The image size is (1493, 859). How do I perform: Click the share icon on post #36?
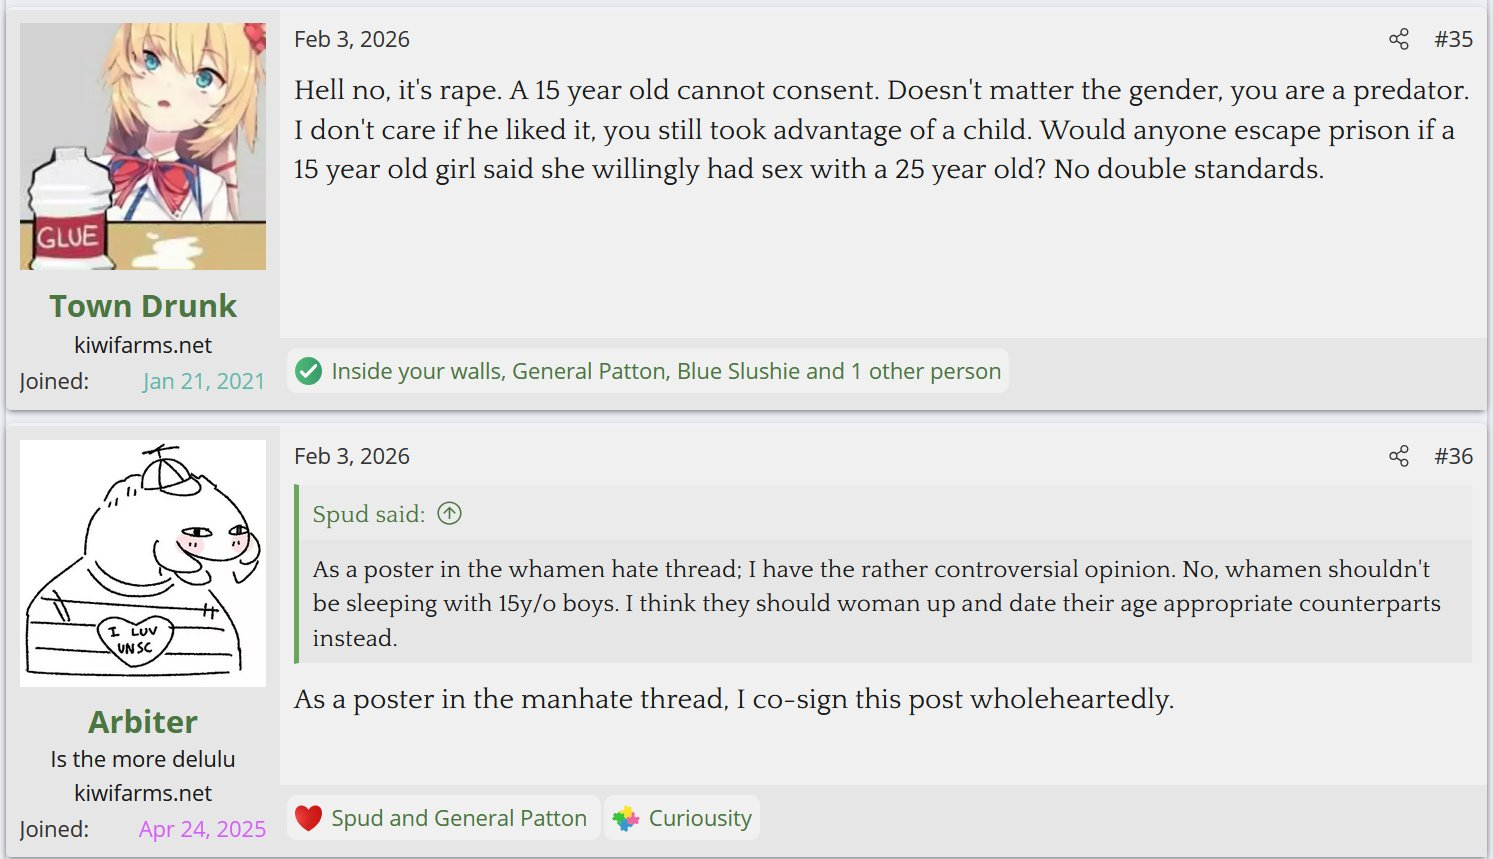click(1398, 456)
